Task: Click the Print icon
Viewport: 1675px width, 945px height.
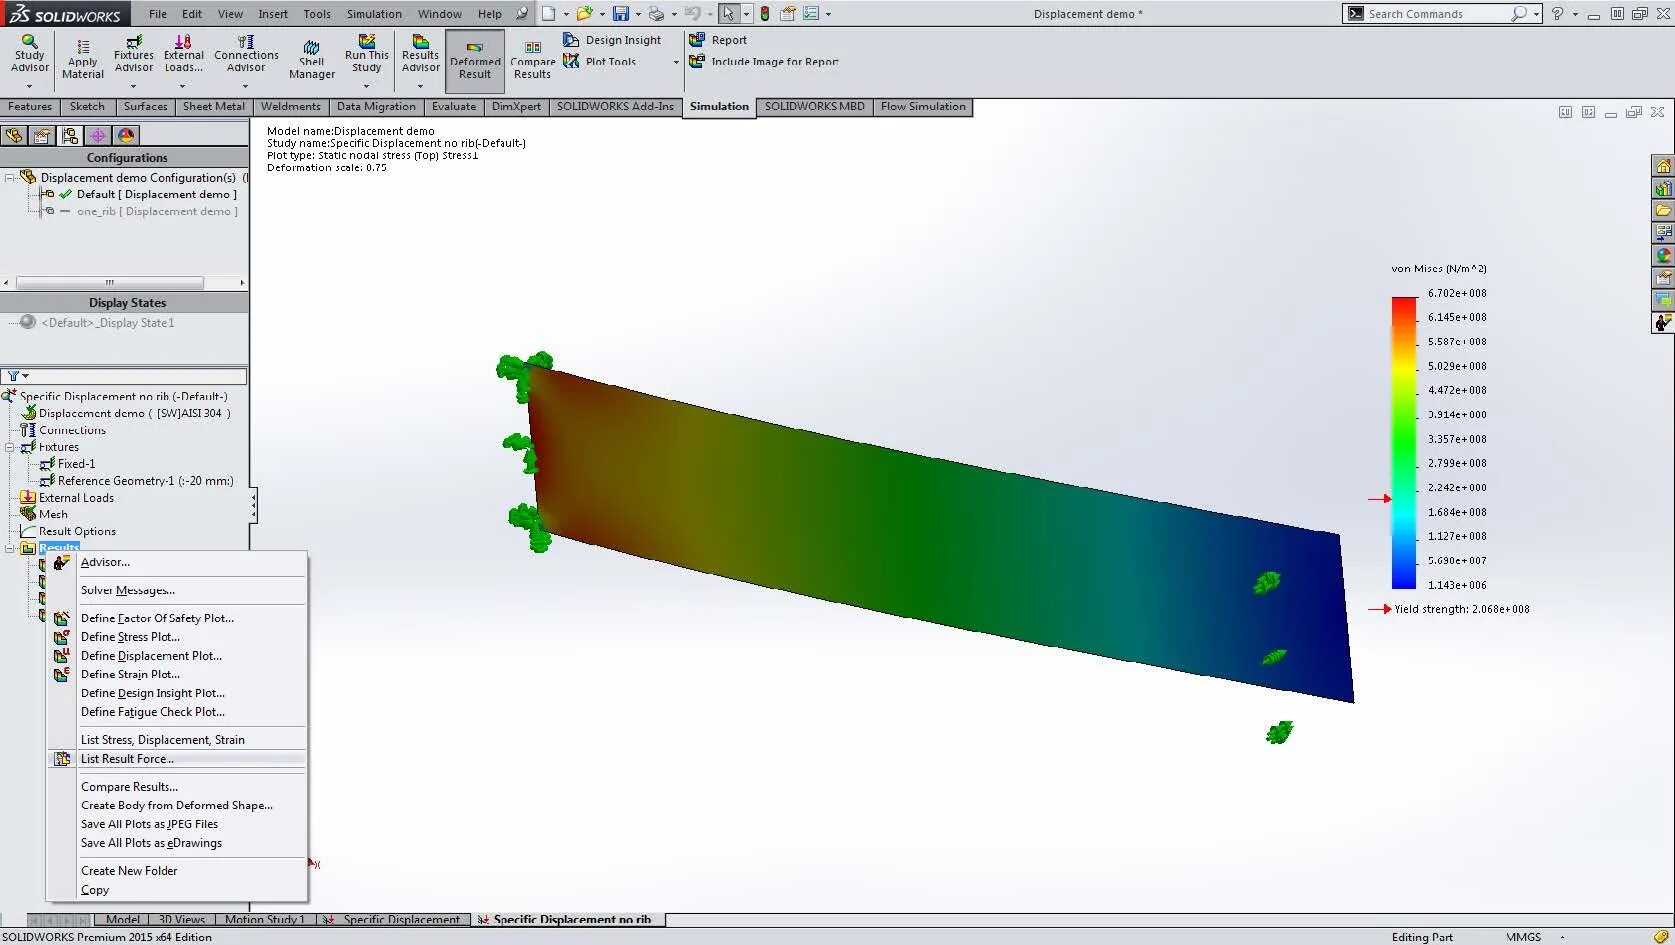Action: [x=656, y=14]
